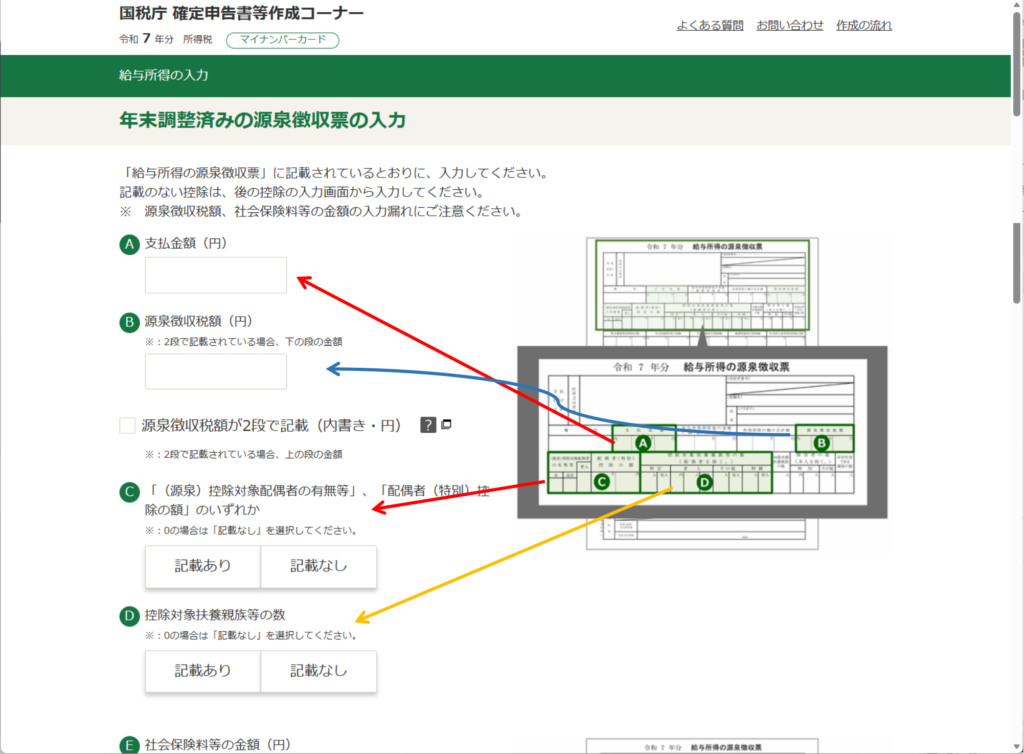
Task: Select 記載なし for spouse deduction section C
Action: click(319, 566)
